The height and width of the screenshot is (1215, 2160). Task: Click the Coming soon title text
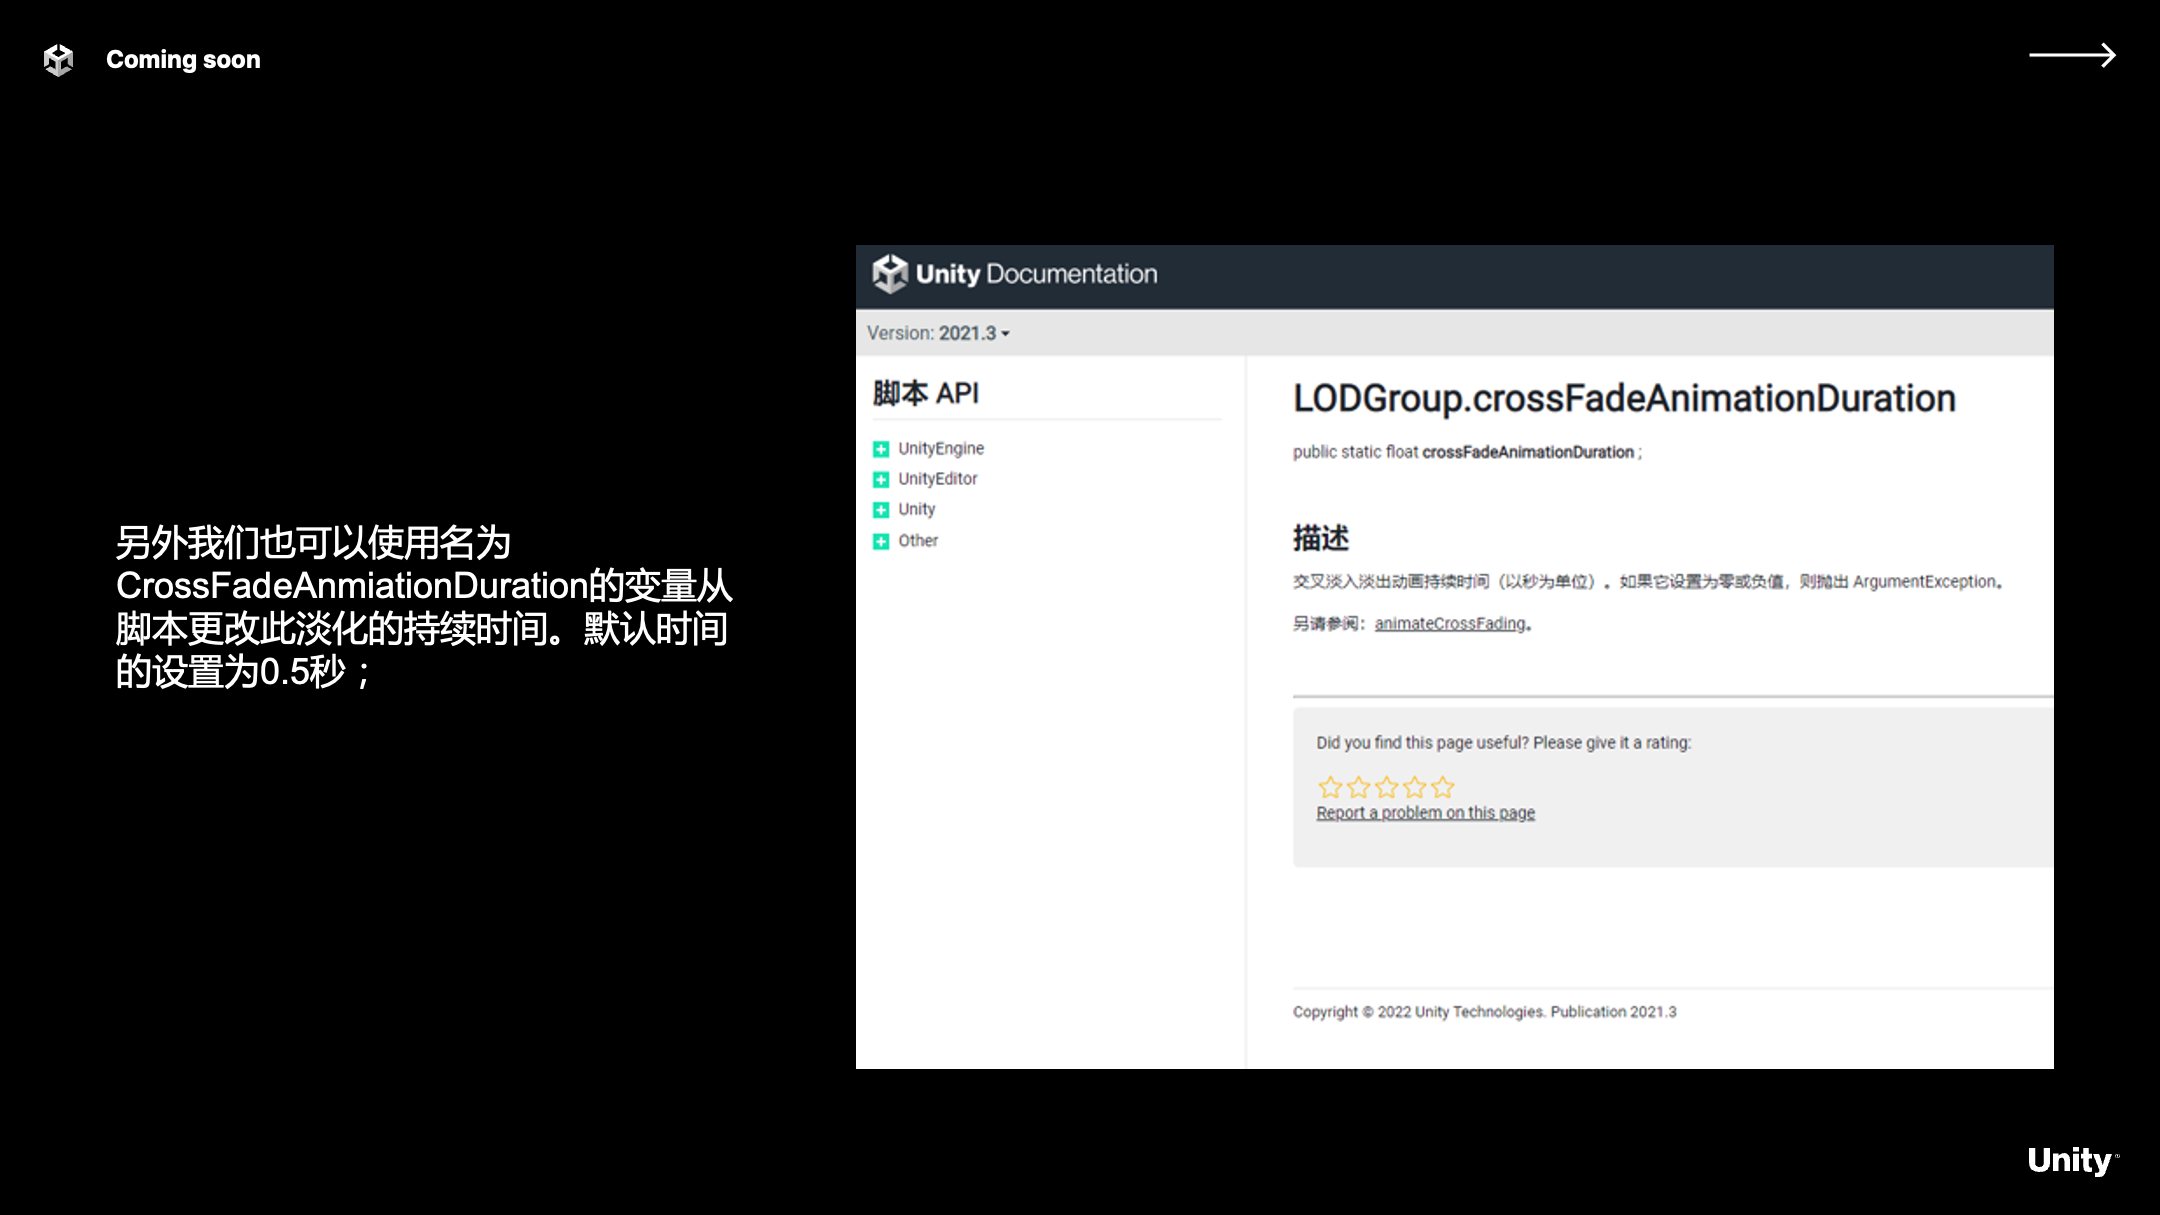click(x=183, y=60)
